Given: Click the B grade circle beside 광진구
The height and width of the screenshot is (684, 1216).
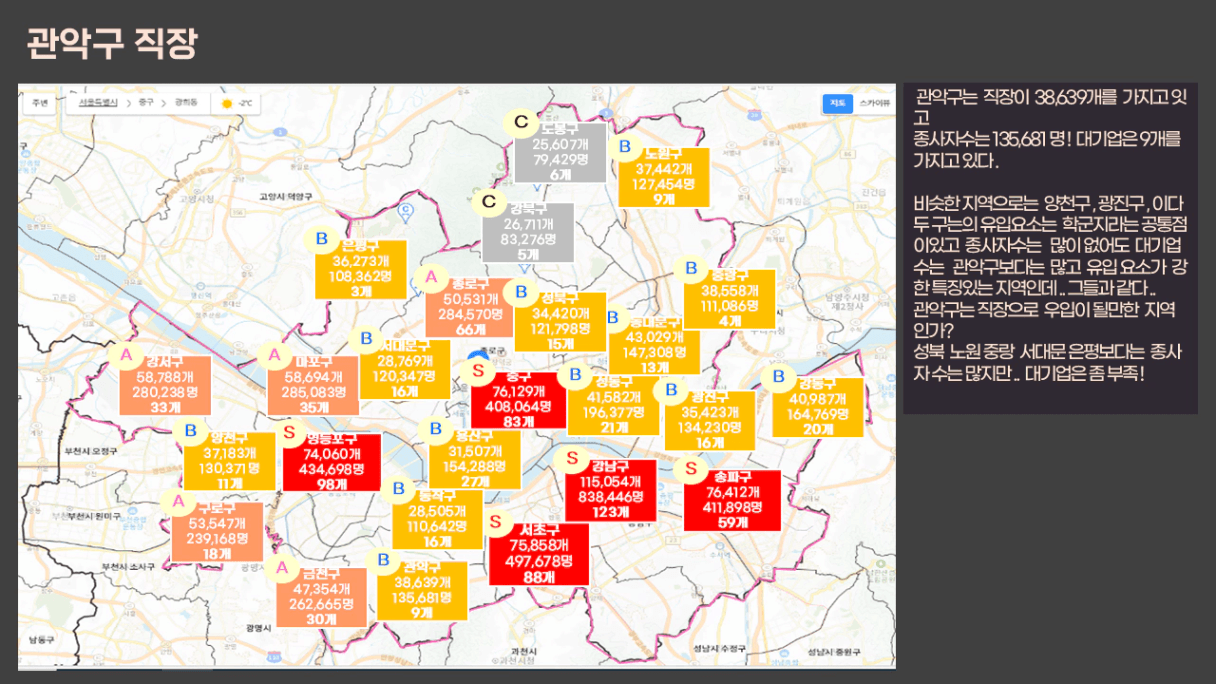Looking at the screenshot, I should point(672,390).
